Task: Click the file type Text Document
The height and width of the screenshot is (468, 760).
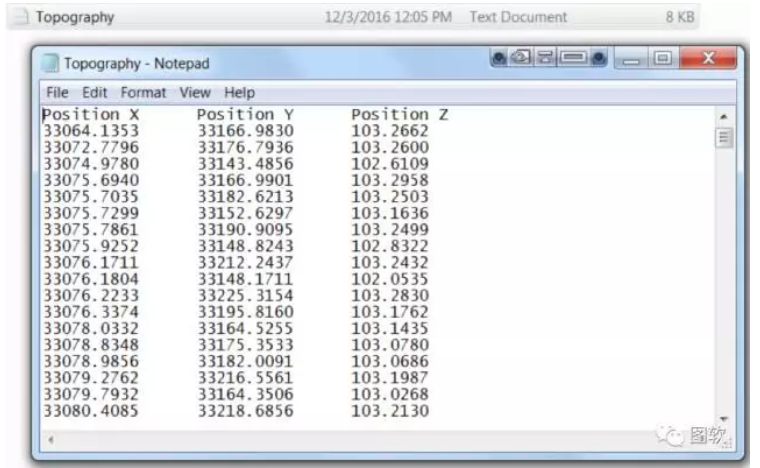Action: [x=518, y=17]
